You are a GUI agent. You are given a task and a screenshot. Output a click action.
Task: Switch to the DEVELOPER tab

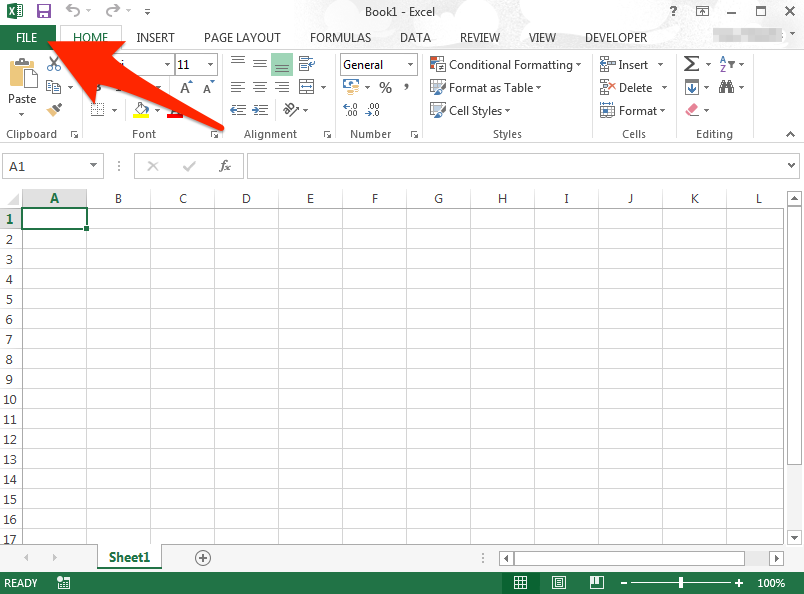click(616, 37)
